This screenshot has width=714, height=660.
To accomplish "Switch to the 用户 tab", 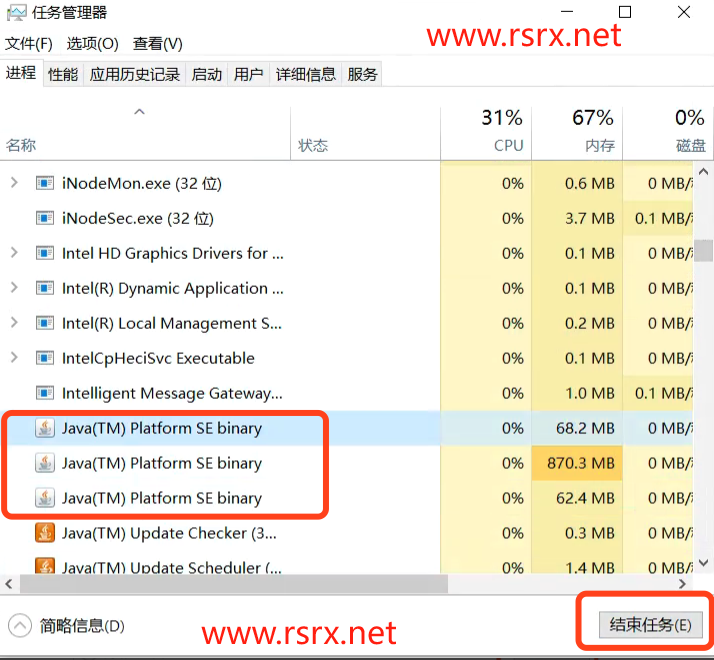I will (x=249, y=74).
